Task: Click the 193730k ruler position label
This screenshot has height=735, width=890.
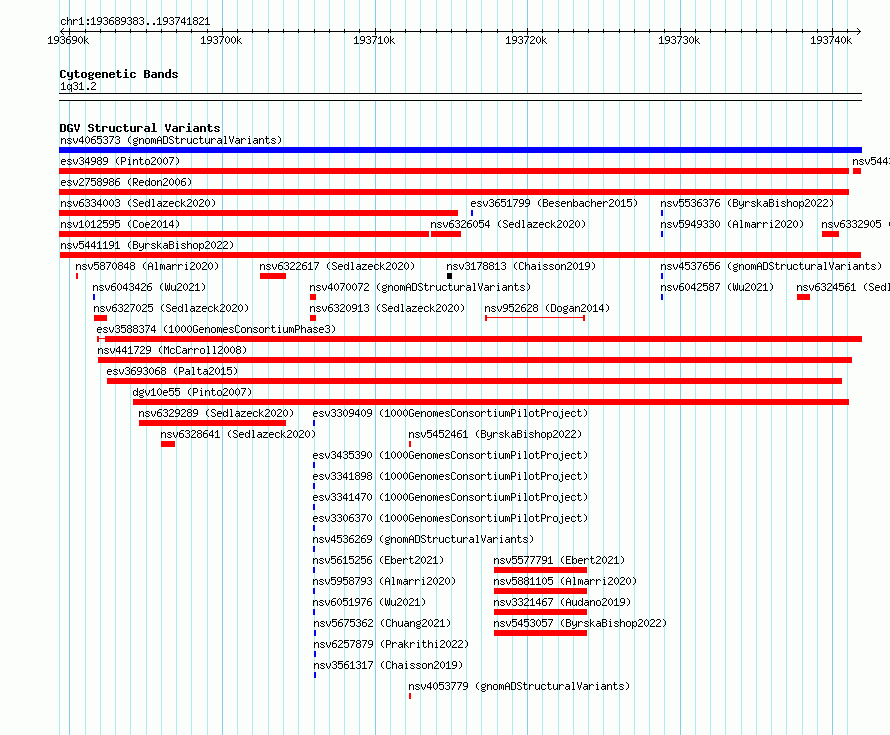Action: tap(679, 40)
